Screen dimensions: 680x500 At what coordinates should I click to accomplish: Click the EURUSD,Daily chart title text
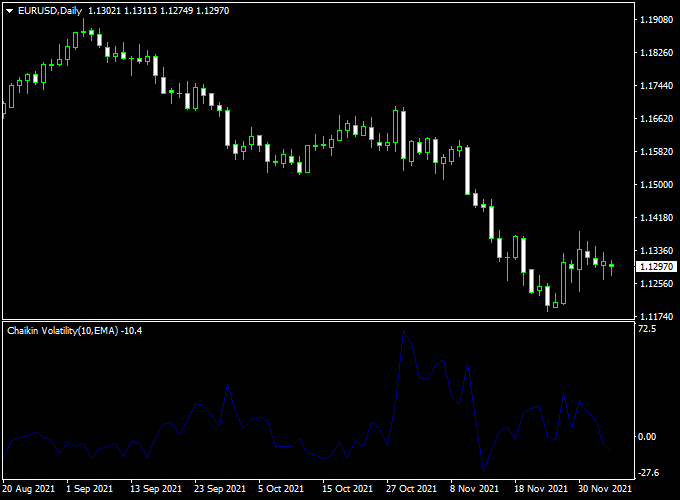pos(50,11)
